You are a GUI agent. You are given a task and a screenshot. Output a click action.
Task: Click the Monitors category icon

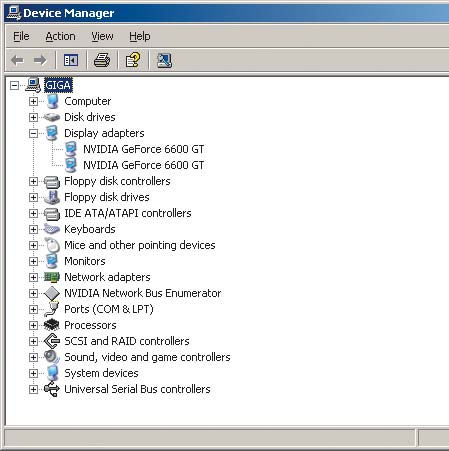coord(52,261)
